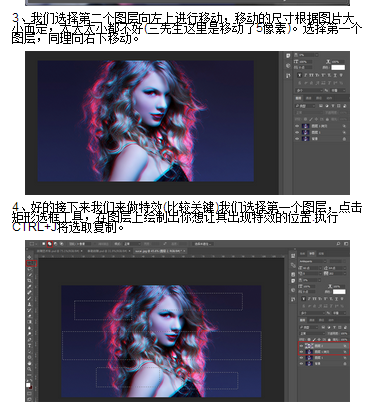Hide the background layer in lower Layers panel

pyautogui.click(x=301, y=364)
